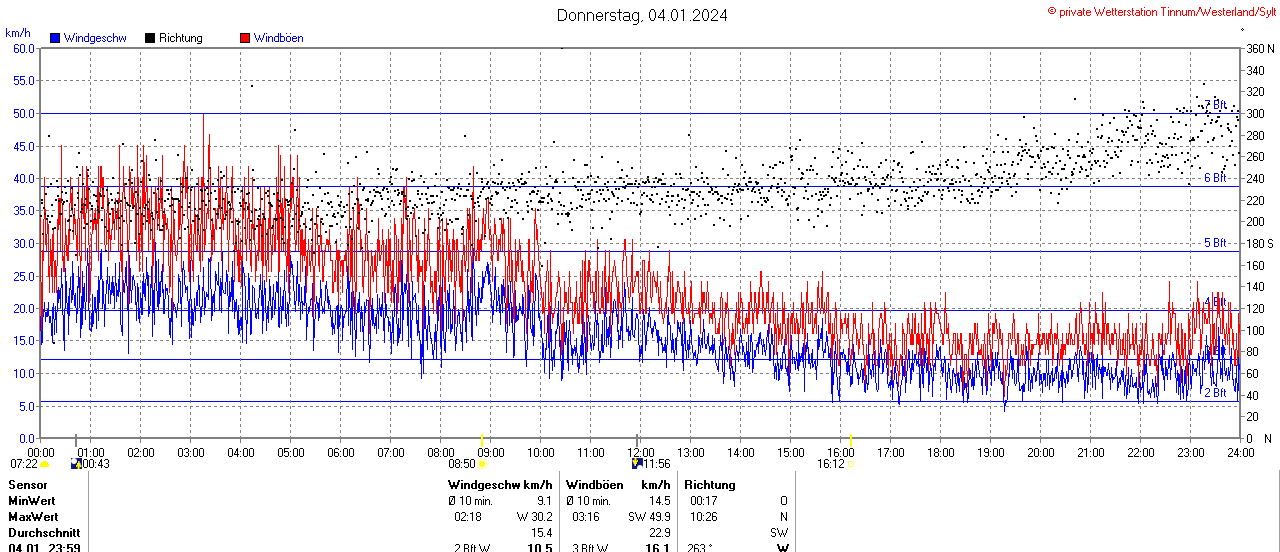The width and height of the screenshot is (1280, 552).
Task: Click the 21:00 label on the time axis
Action: pyautogui.click(x=1090, y=452)
